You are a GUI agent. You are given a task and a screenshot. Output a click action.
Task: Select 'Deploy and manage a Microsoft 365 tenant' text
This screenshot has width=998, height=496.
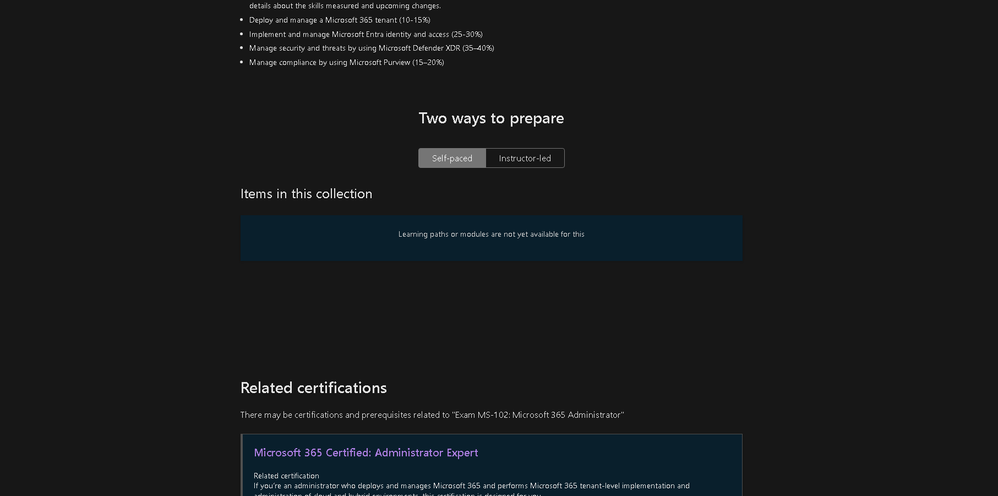click(339, 20)
